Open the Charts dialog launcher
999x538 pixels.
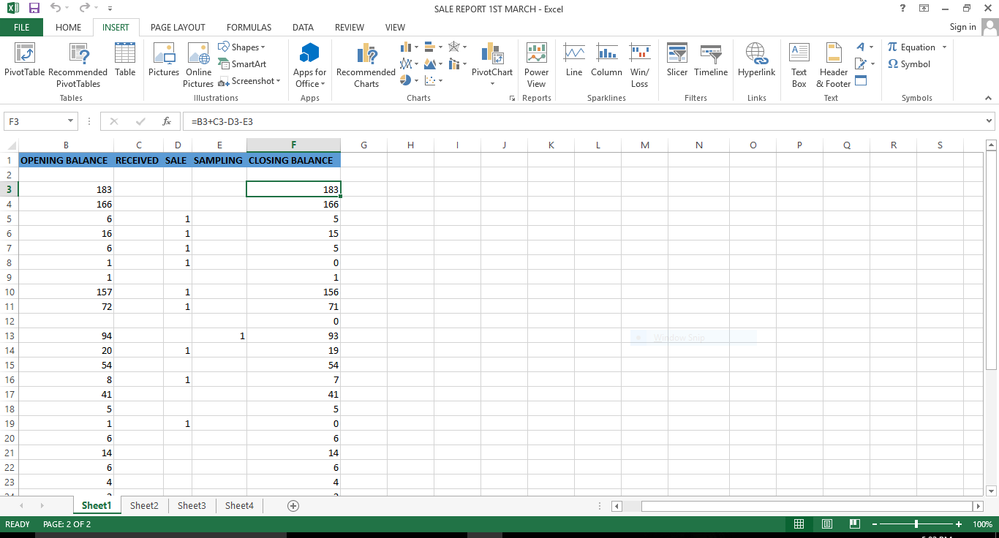(512, 98)
